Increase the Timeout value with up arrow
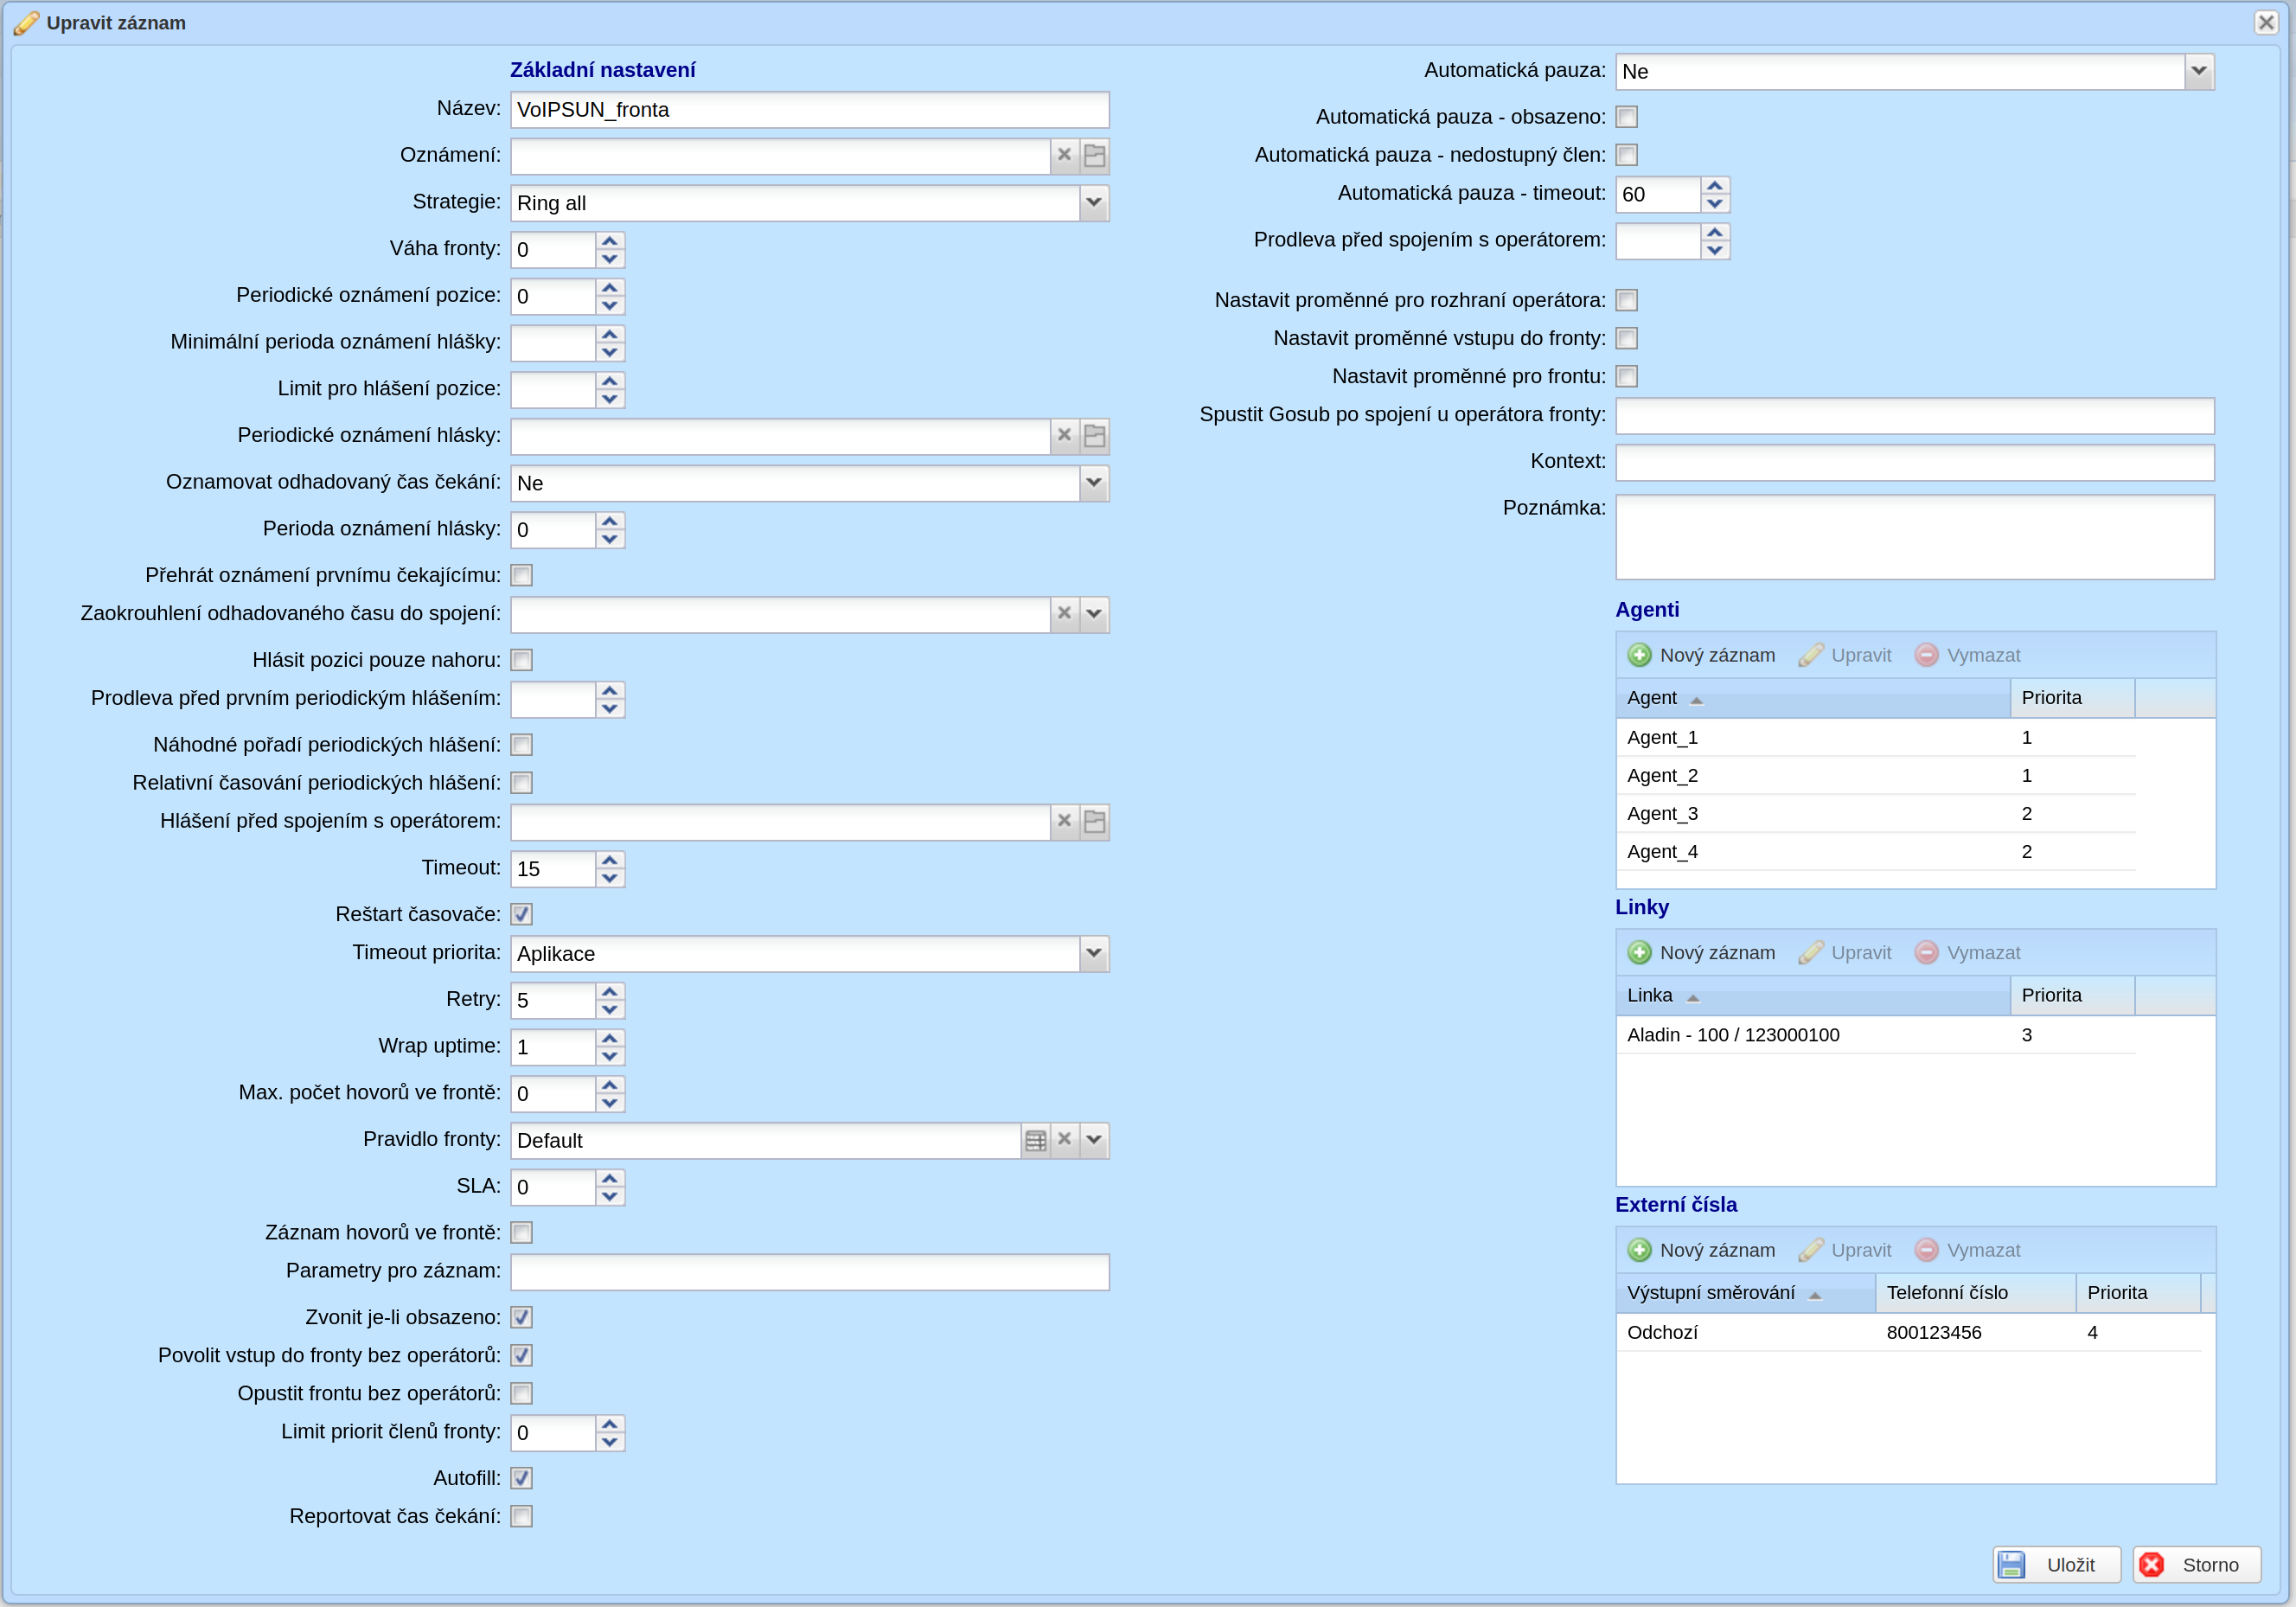This screenshot has height=1607, width=2296. [610, 860]
